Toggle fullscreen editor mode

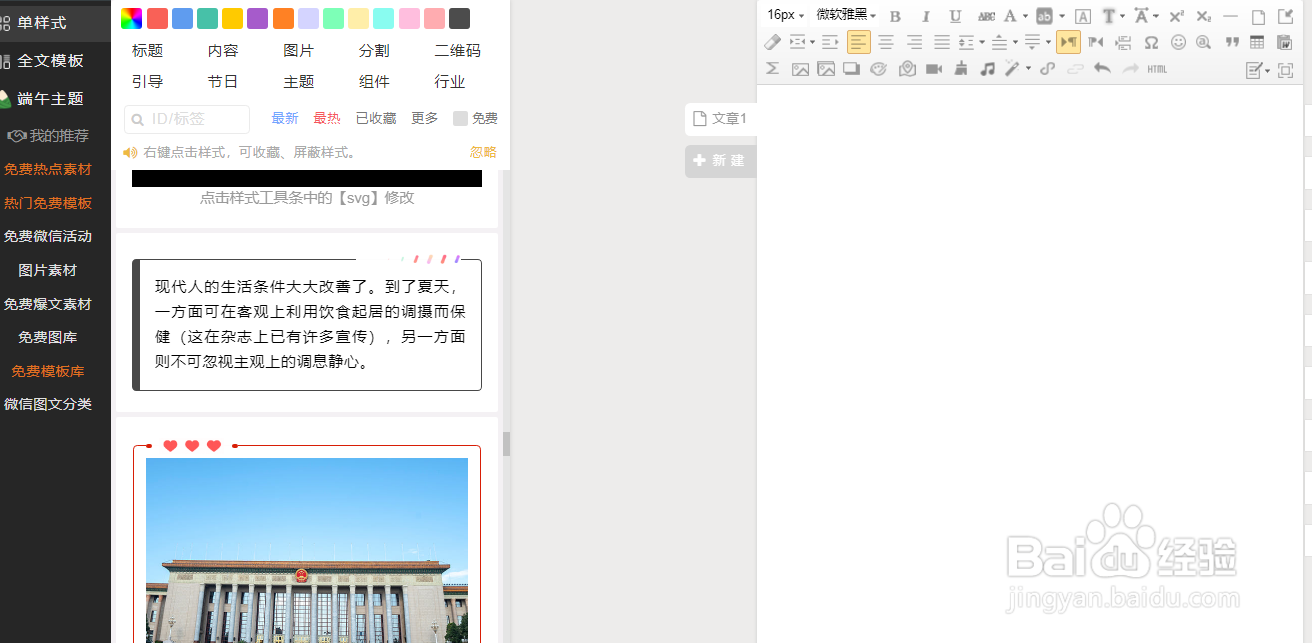pyautogui.click(x=1286, y=70)
